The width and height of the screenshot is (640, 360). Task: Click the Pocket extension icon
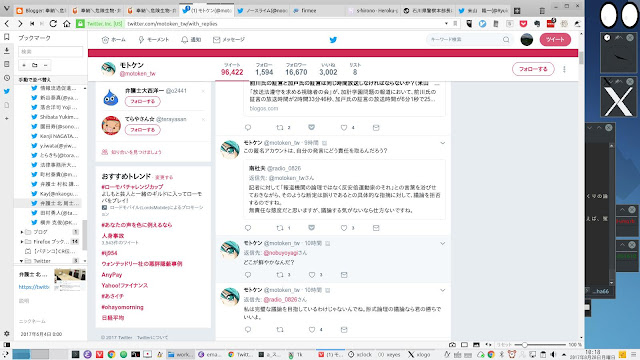[x=523, y=24]
